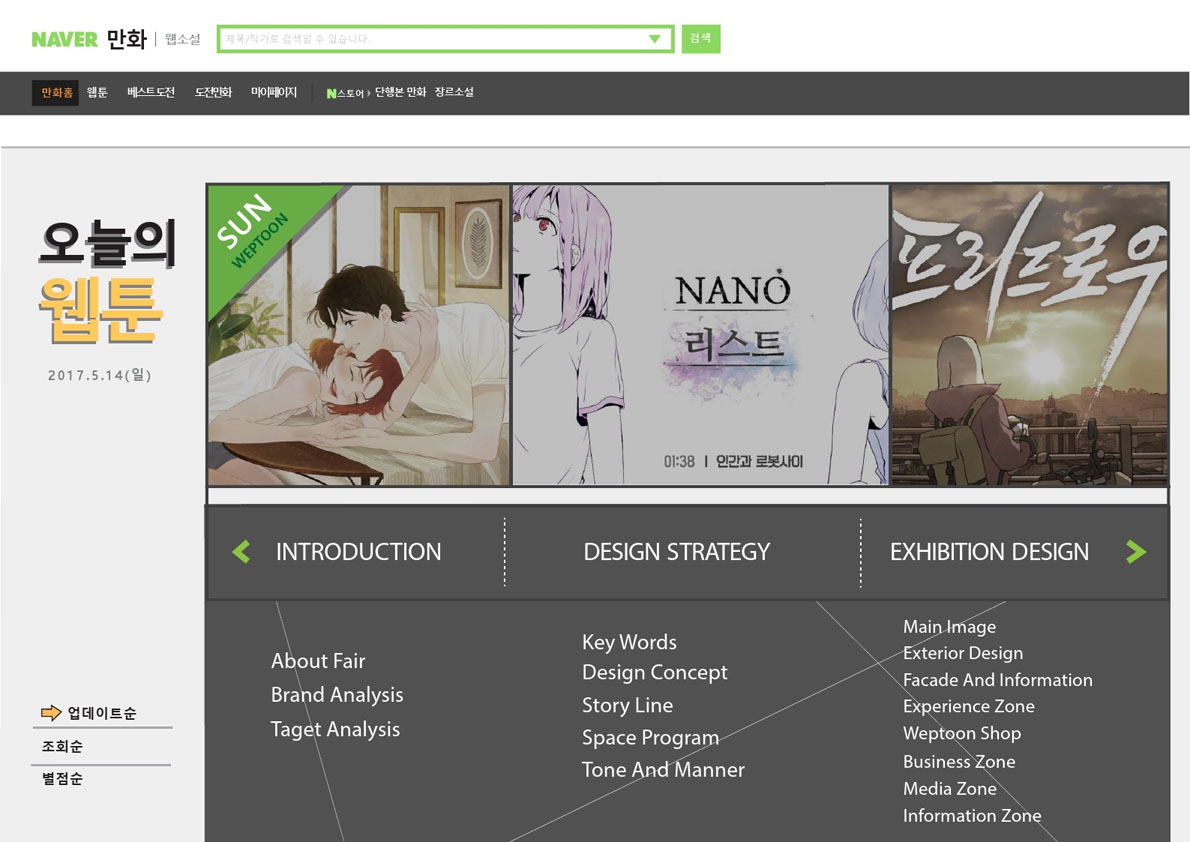Open the Story Line link

point(628,705)
